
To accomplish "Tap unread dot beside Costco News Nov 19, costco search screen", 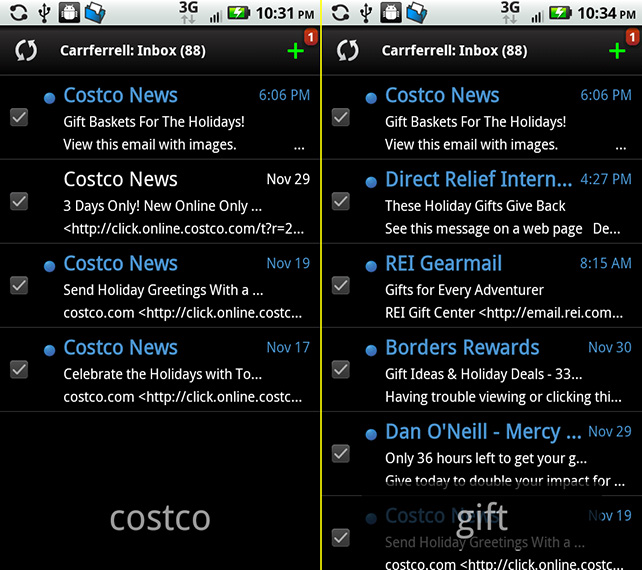I will coord(50,266).
